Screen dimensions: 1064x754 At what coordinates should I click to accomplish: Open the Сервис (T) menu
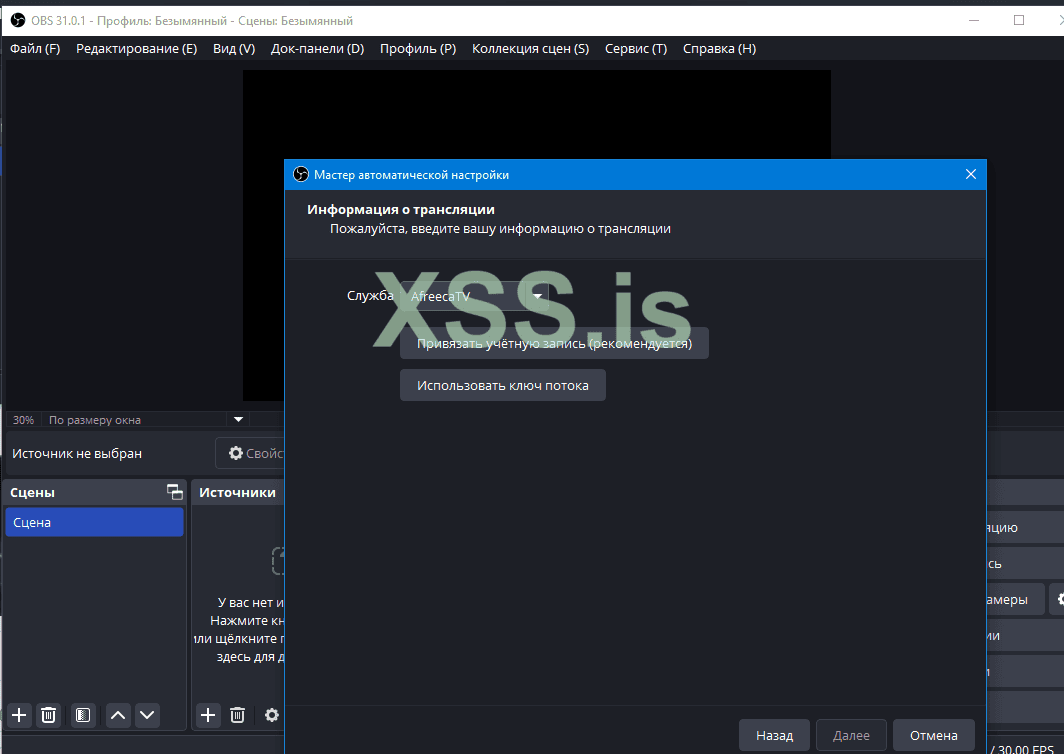click(x=636, y=48)
